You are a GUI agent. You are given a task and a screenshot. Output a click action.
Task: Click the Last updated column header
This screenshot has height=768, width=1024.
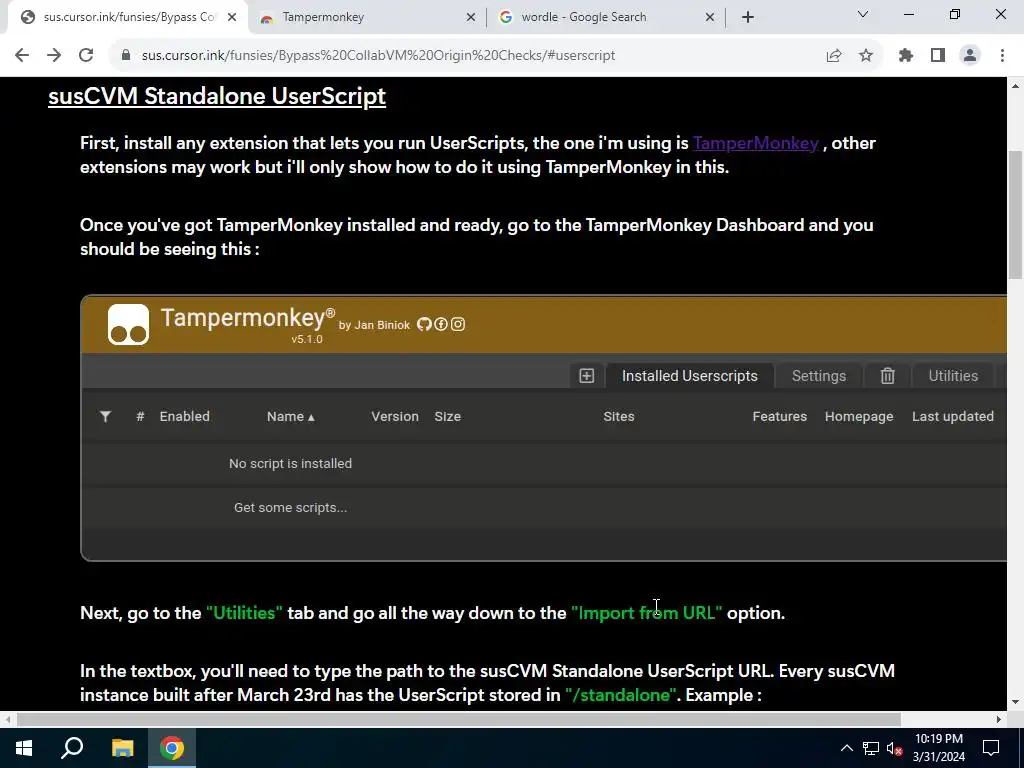(x=953, y=417)
